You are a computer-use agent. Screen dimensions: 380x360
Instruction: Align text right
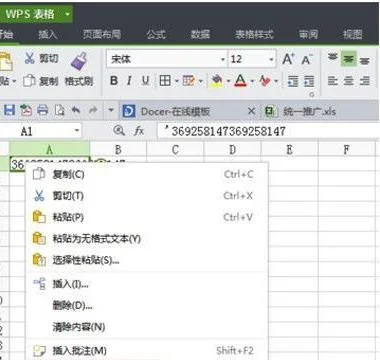pyautogui.click(x=365, y=81)
